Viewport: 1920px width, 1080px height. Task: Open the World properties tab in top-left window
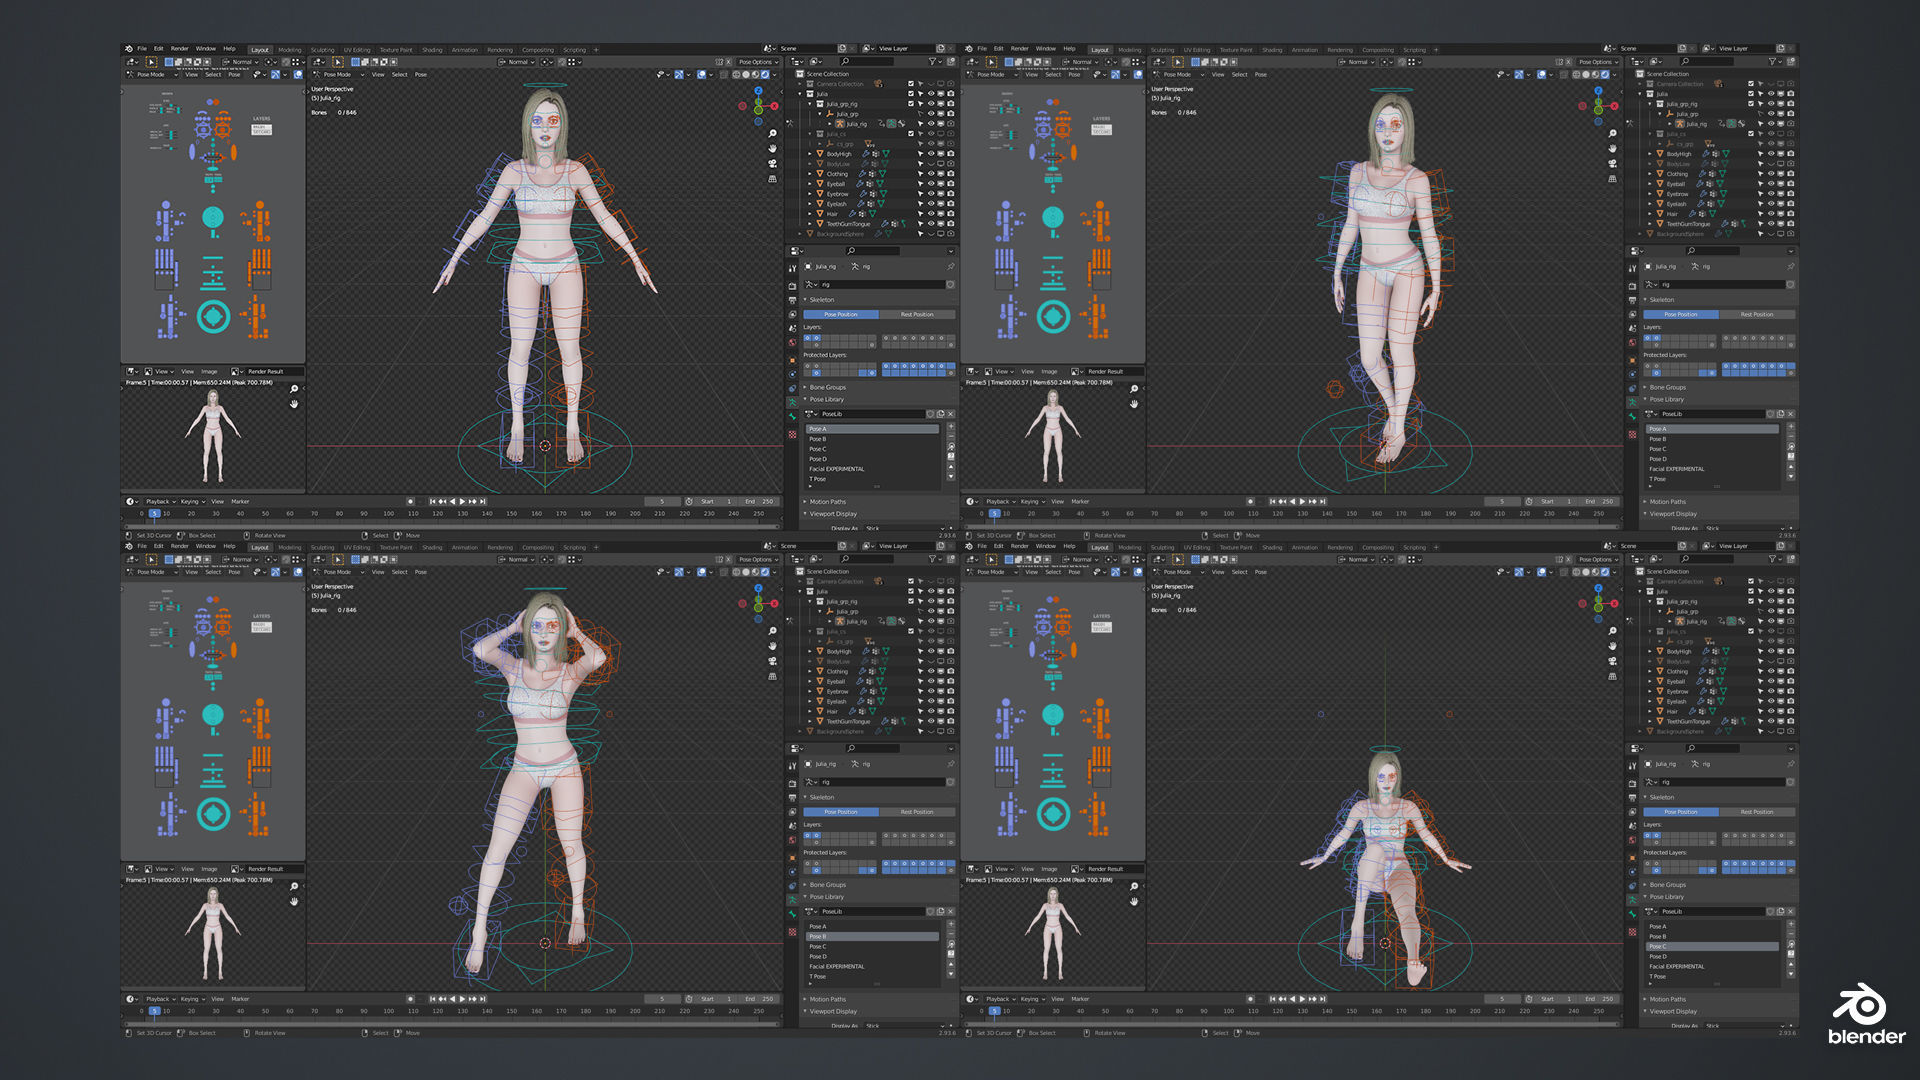(x=792, y=342)
